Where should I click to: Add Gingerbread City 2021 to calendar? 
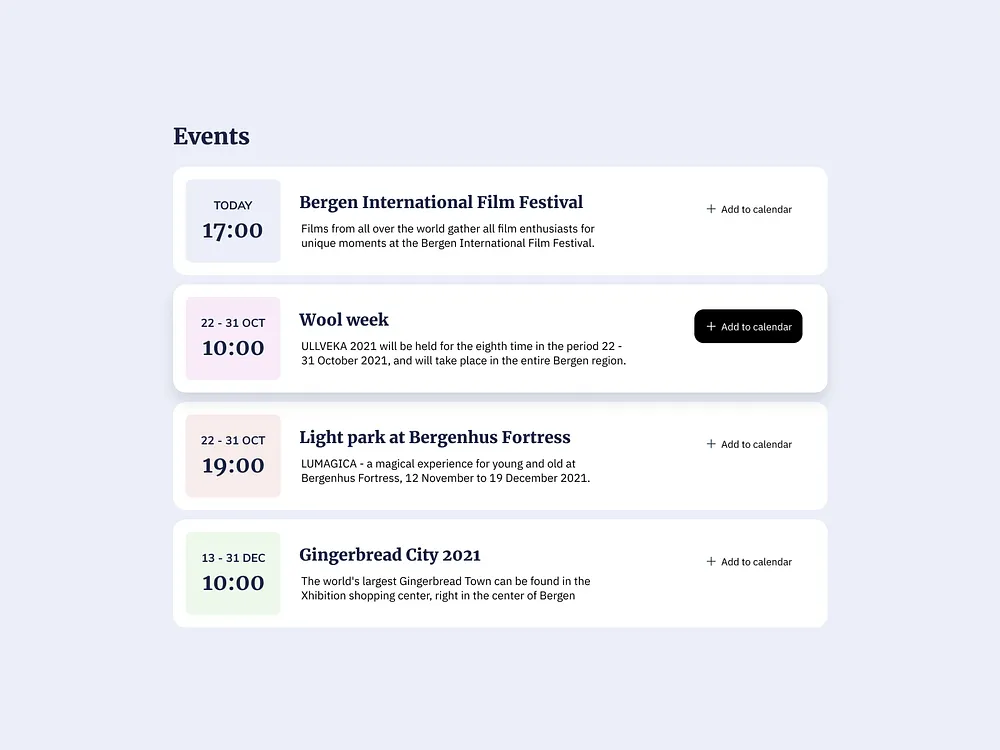click(748, 561)
